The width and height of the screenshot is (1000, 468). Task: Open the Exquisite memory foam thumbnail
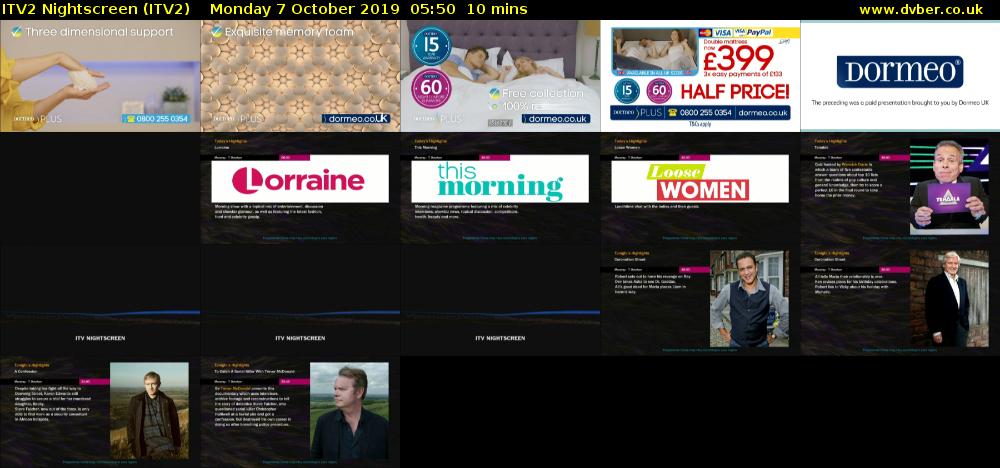point(300,76)
